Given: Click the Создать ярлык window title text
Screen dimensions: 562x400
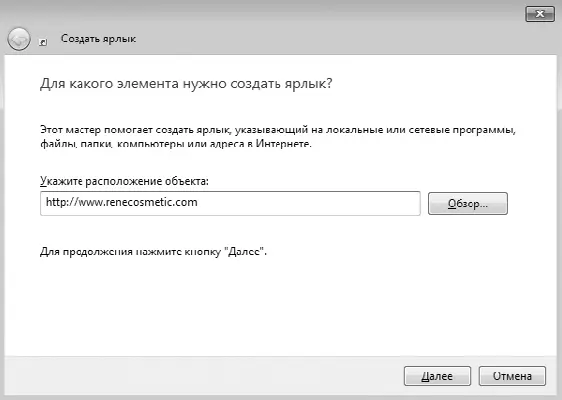Looking at the screenshot, I should click(x=98, y=38).
